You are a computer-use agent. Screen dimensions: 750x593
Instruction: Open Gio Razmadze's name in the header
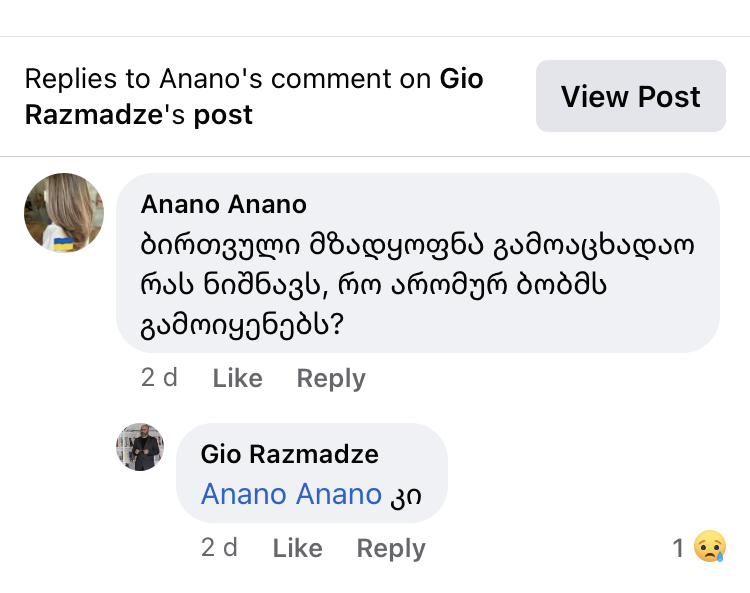92,115
